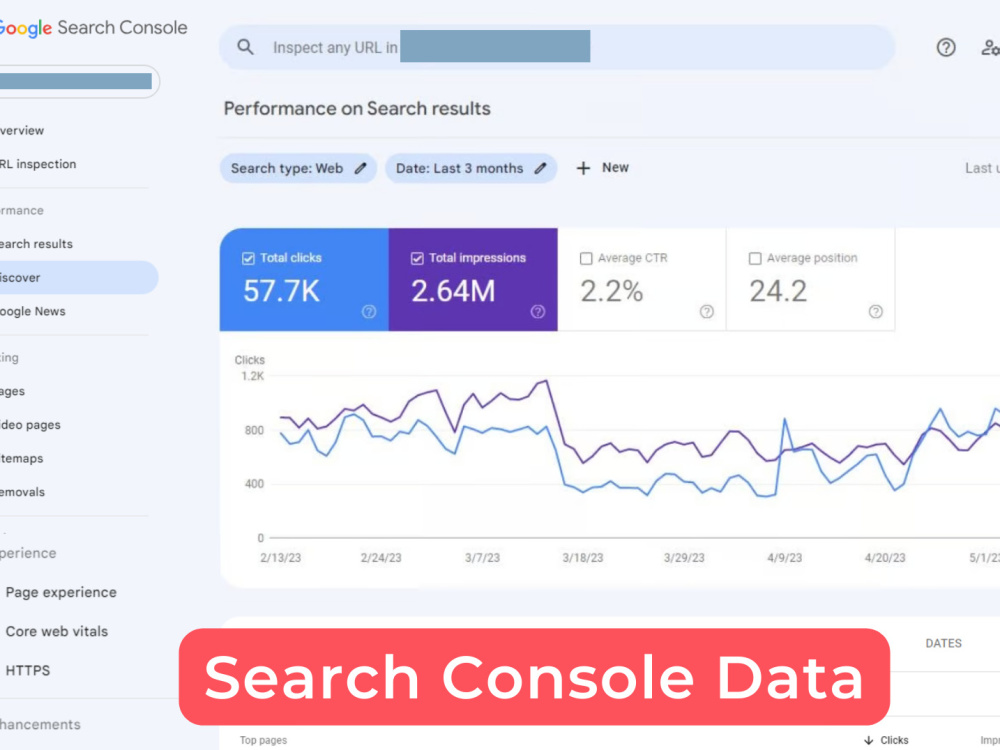Click the Experience section heading in sidebar
Image resolution: width=1000 pixels, height=750 pixels.
[28, 554]
